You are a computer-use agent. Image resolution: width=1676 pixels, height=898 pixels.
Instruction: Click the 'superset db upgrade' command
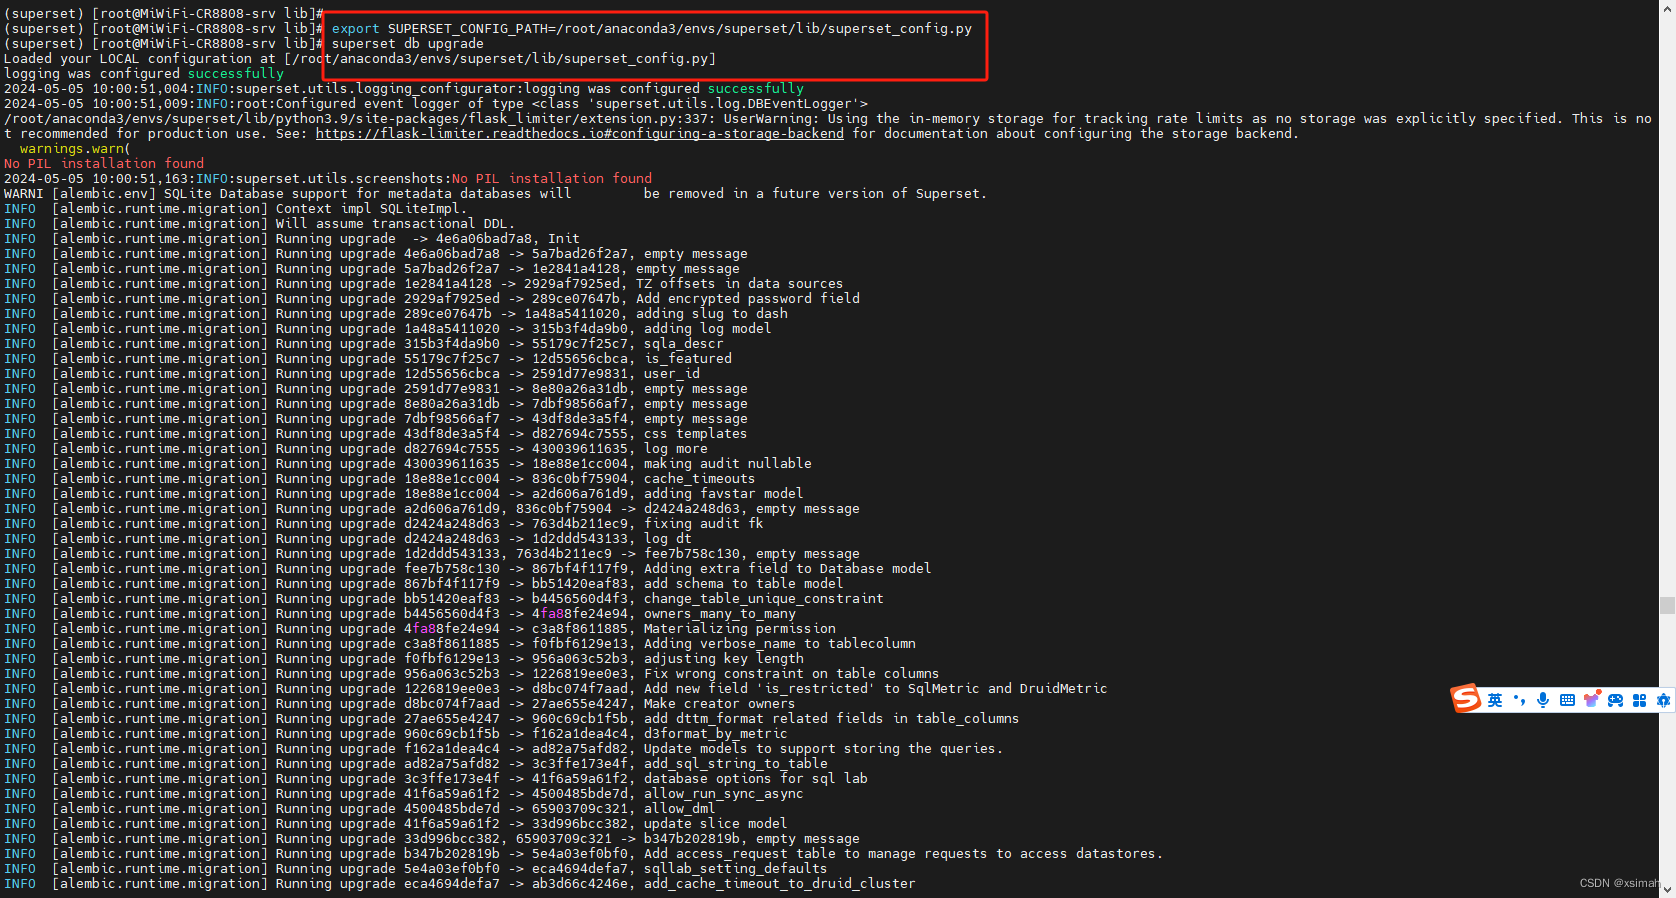[408, 43]
